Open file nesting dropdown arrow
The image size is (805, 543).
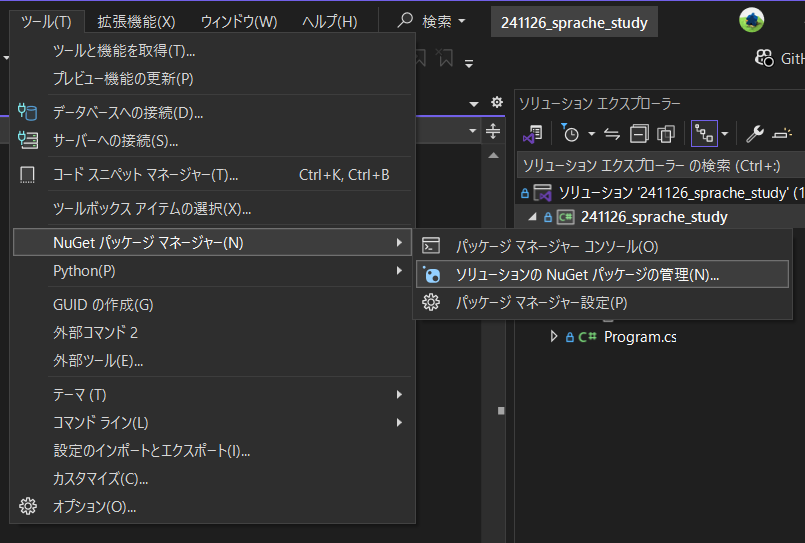pyautogui.click(x=724, y=134)
